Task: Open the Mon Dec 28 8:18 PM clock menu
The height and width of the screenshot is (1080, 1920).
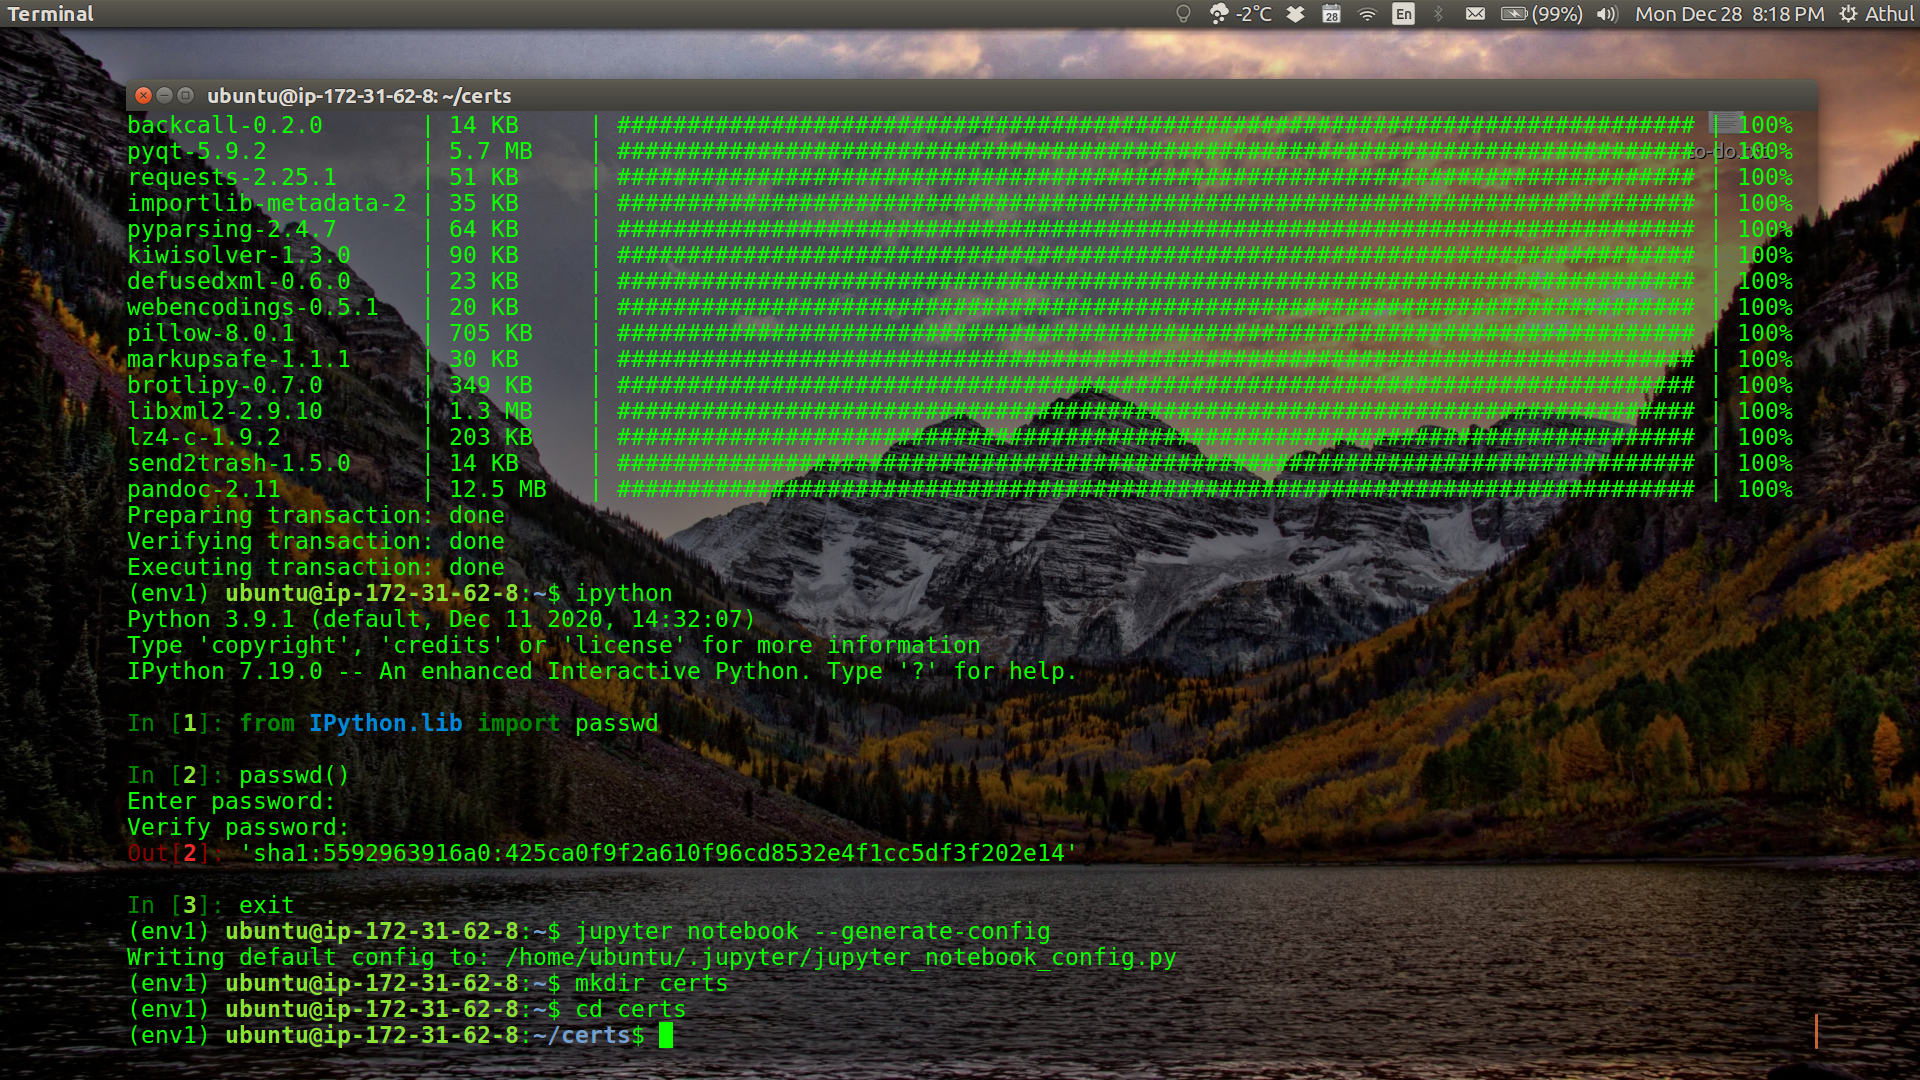Action: (1729, 14)
